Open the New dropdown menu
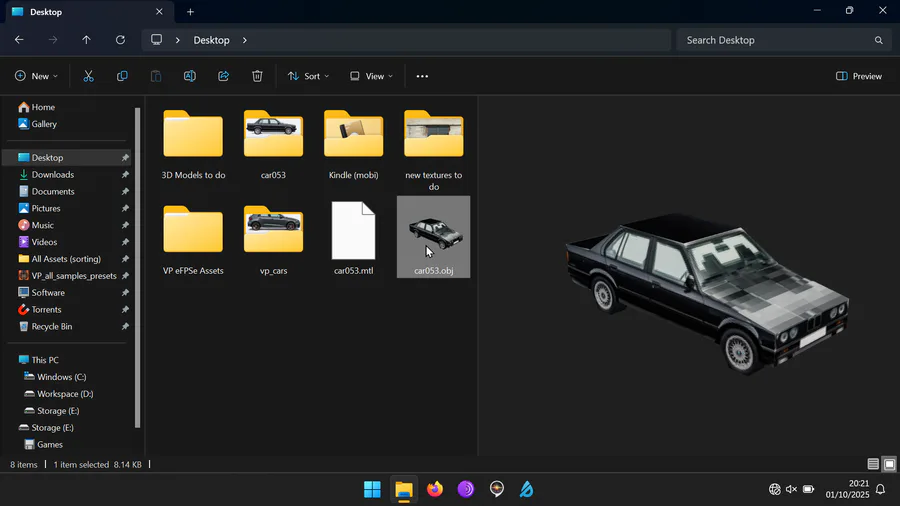Viewport: 900px width, 506px height. click(x=36, y=76)
